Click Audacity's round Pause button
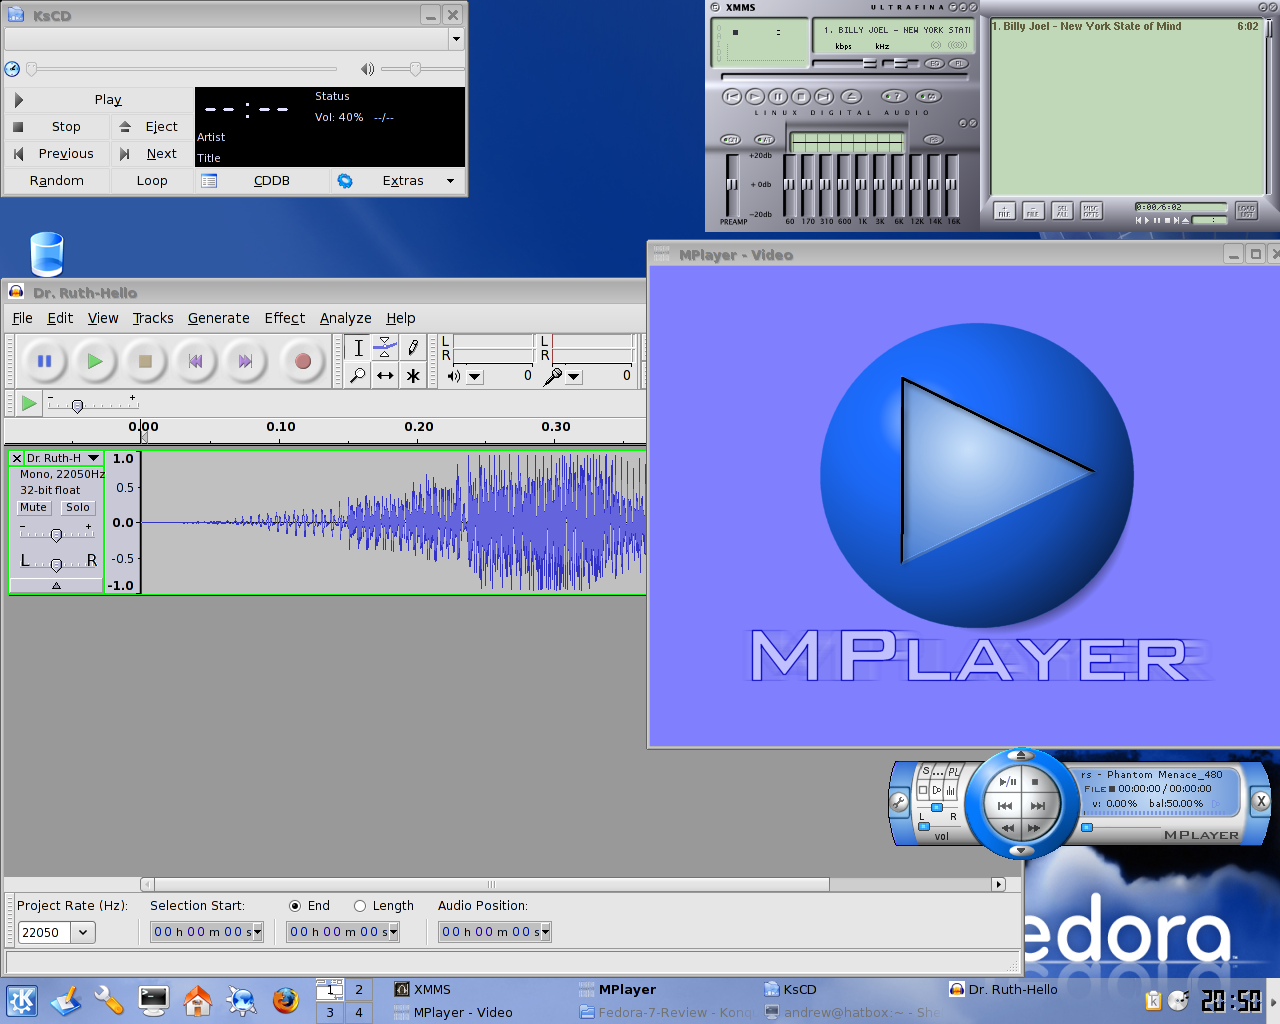 (x=44, y=361)
